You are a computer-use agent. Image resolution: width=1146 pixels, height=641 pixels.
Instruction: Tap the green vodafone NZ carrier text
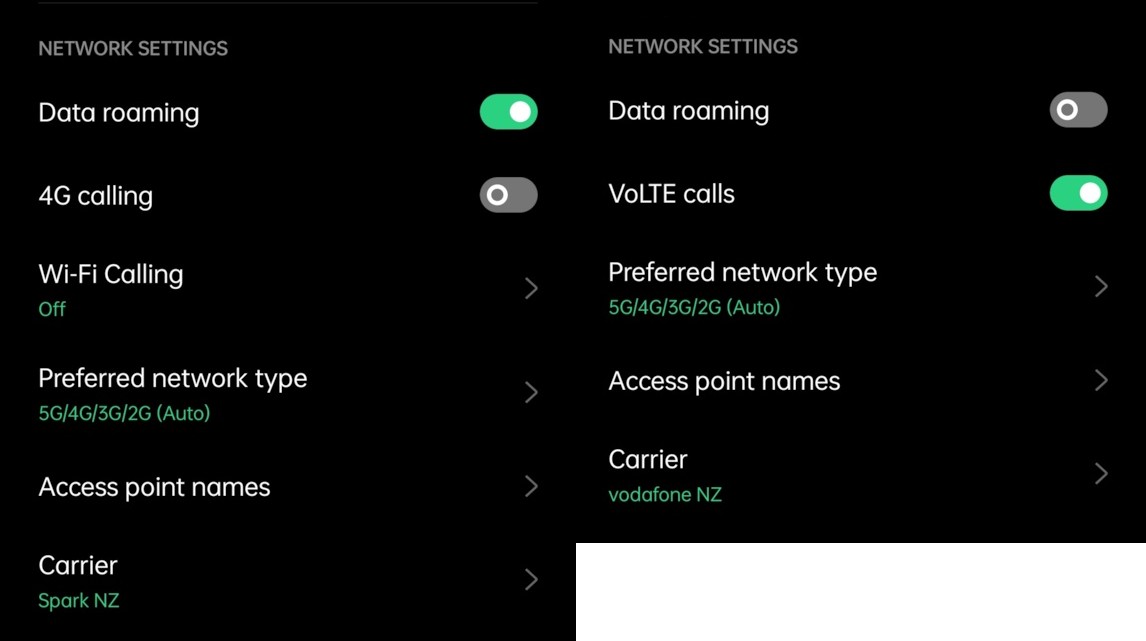click(665, 495)
